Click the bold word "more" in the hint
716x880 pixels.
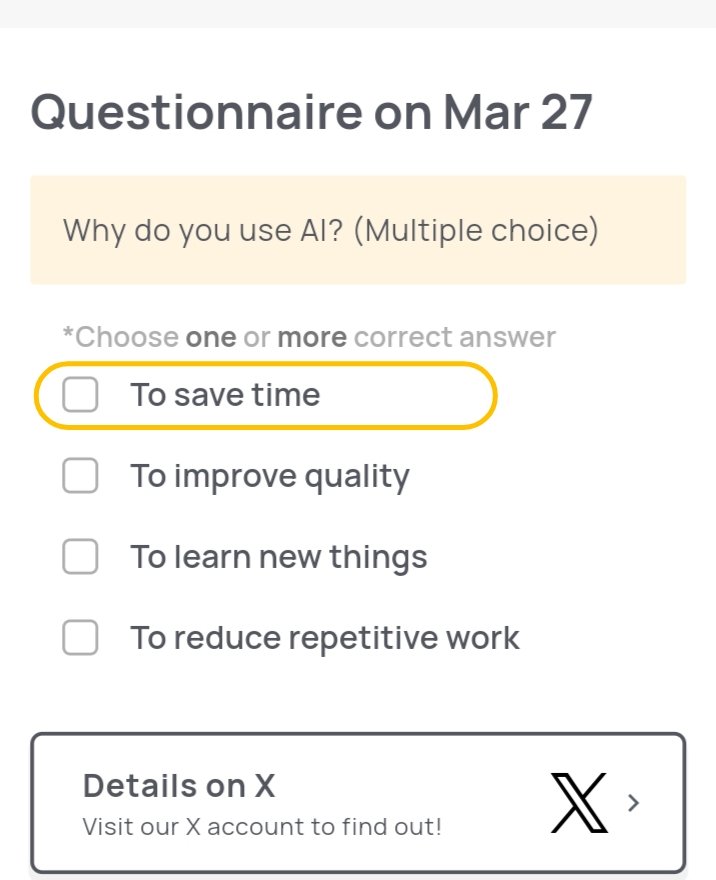312,337
